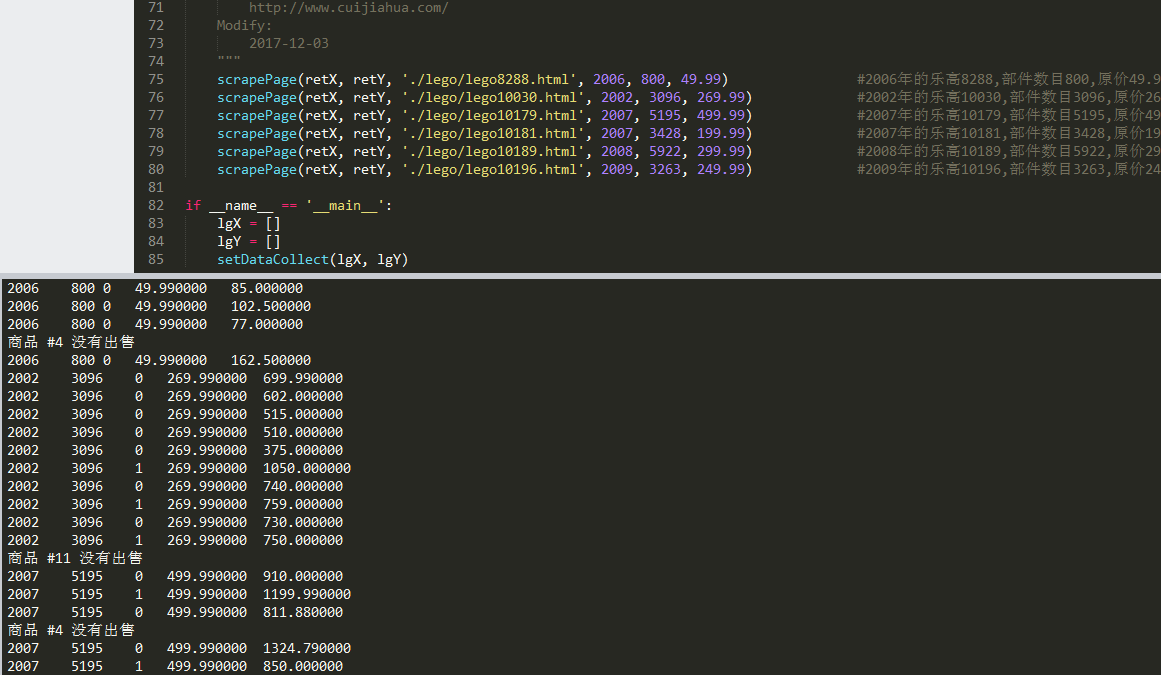
Task: Click './lego/lego10181.html' string in the code
Action: click(x=493, y=133)
